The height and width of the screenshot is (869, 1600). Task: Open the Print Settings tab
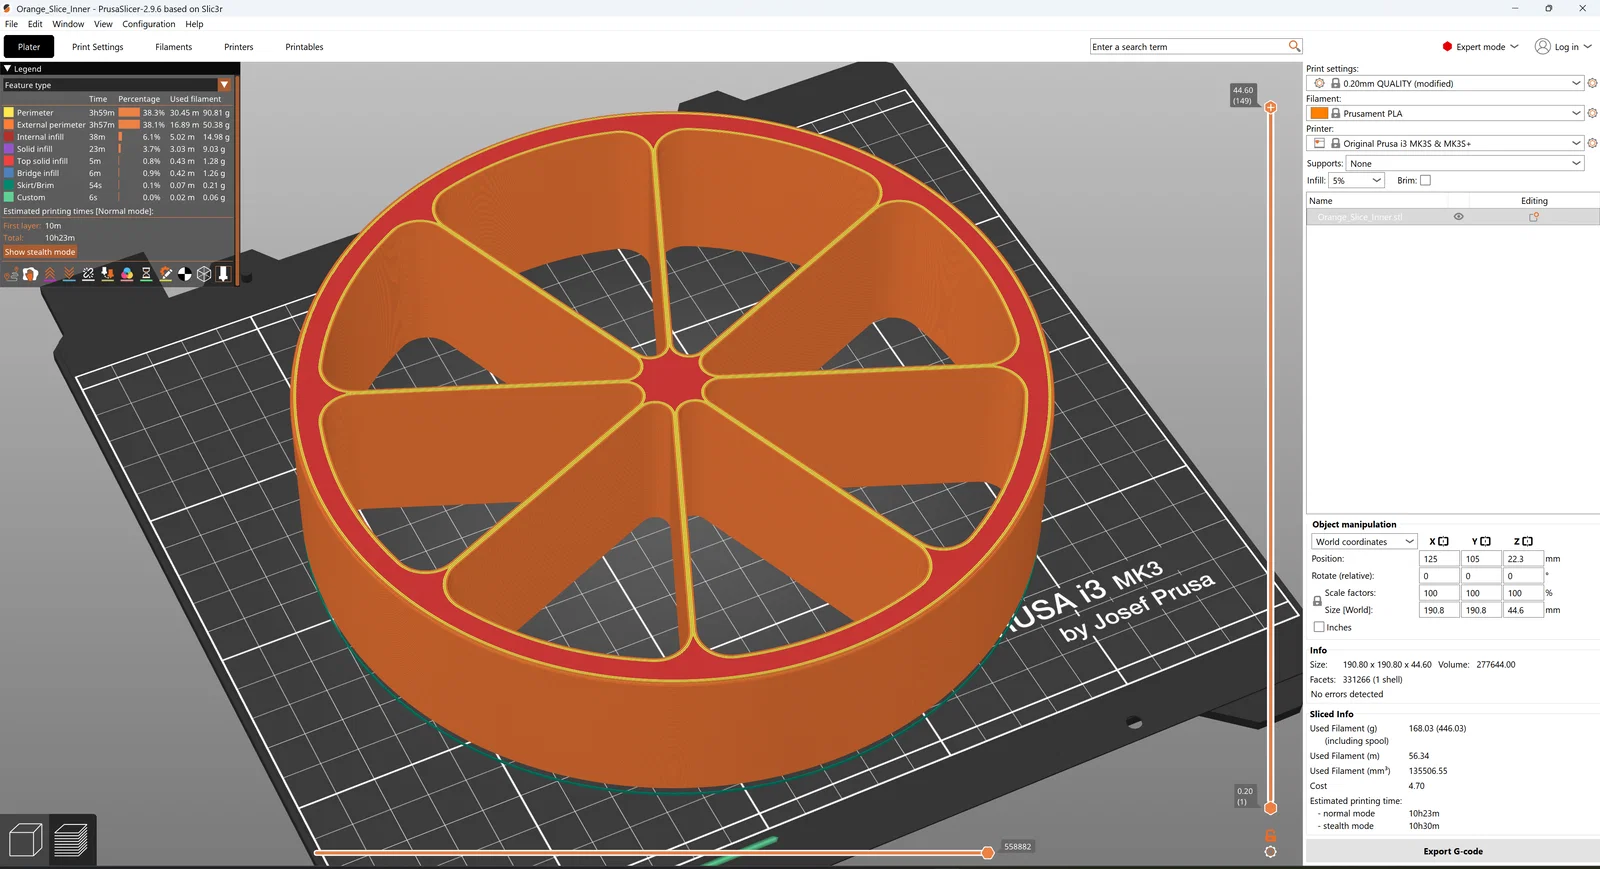point(98,47)
